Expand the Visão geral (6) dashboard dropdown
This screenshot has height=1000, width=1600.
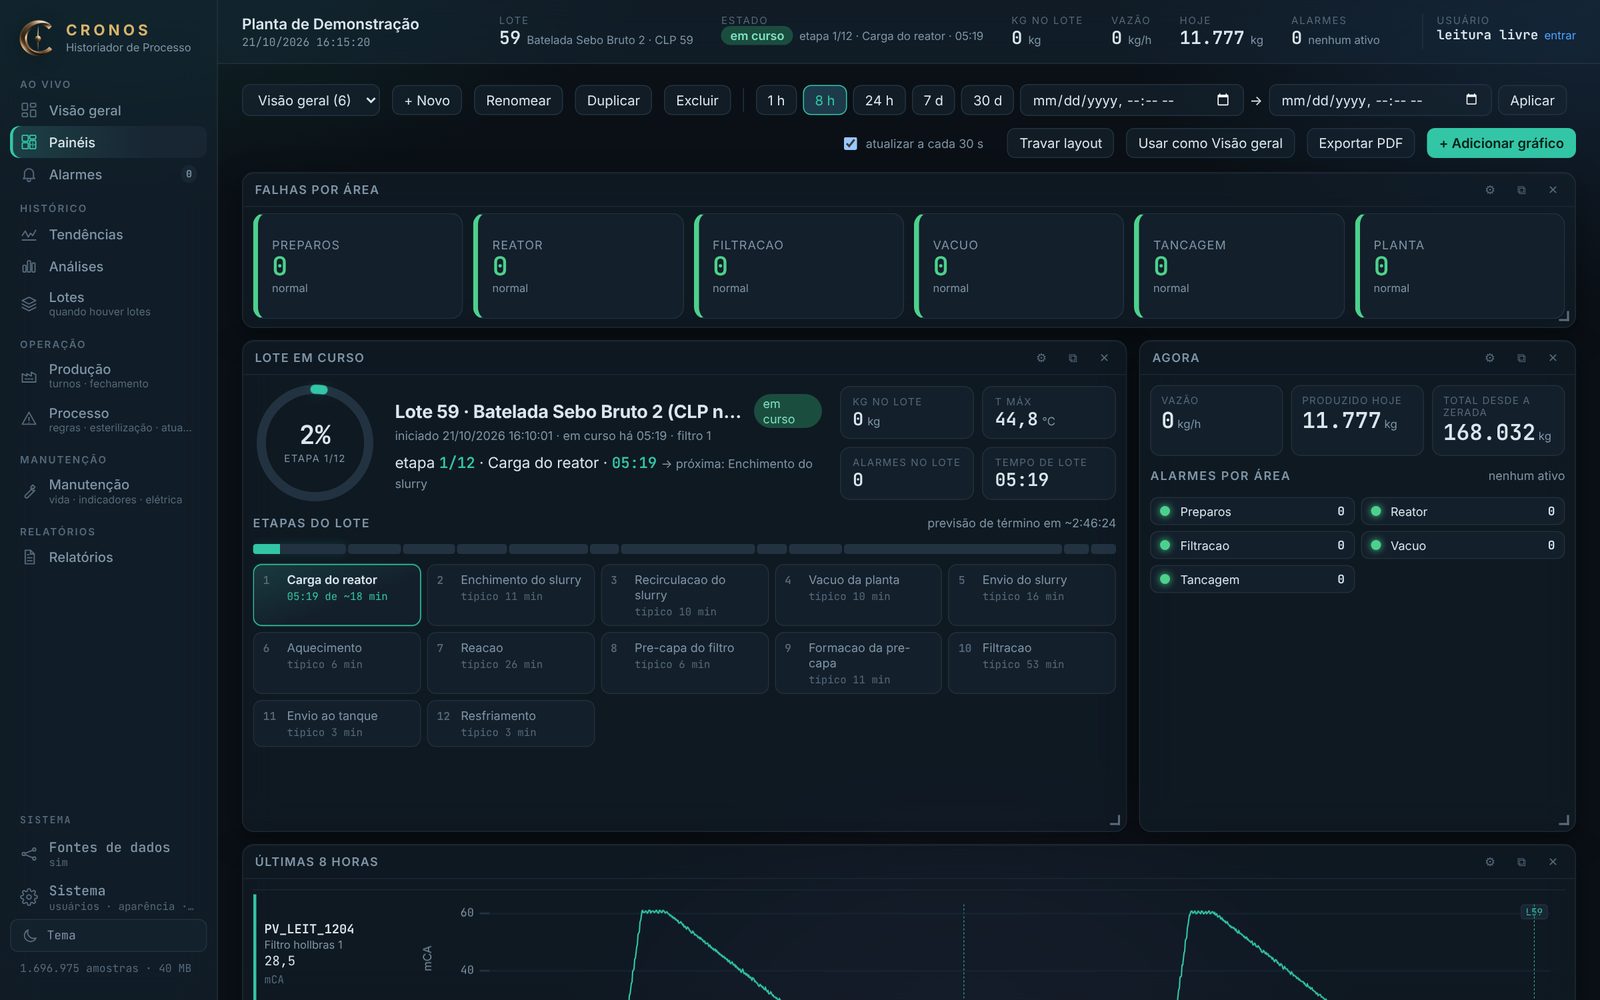tap(311, 100)
